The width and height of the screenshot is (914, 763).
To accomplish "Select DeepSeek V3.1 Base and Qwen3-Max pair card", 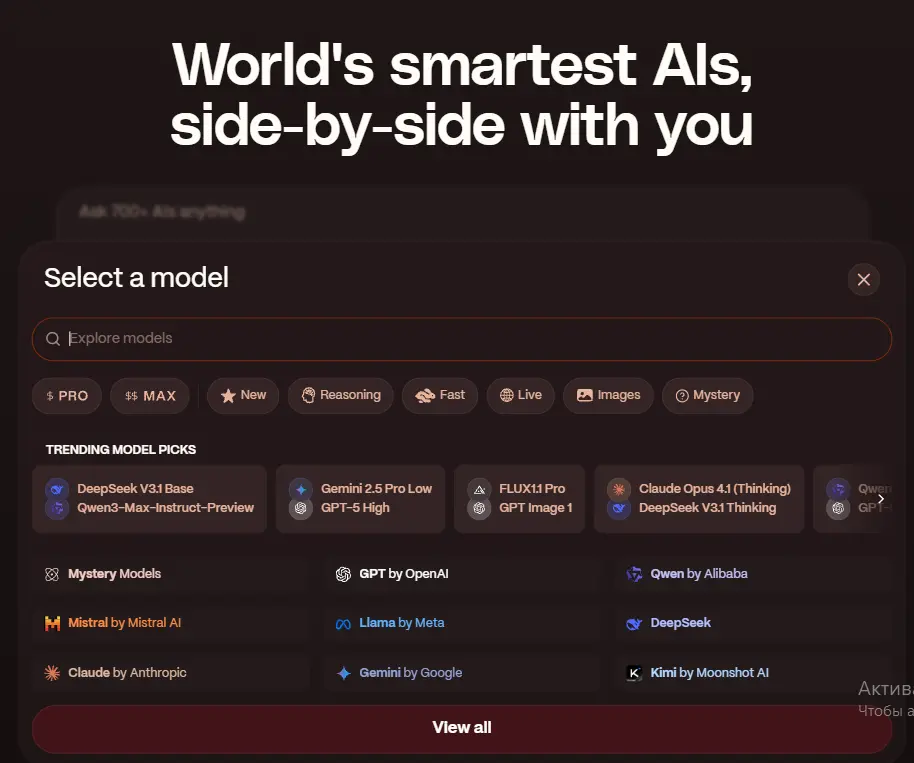I will (149, 498).
